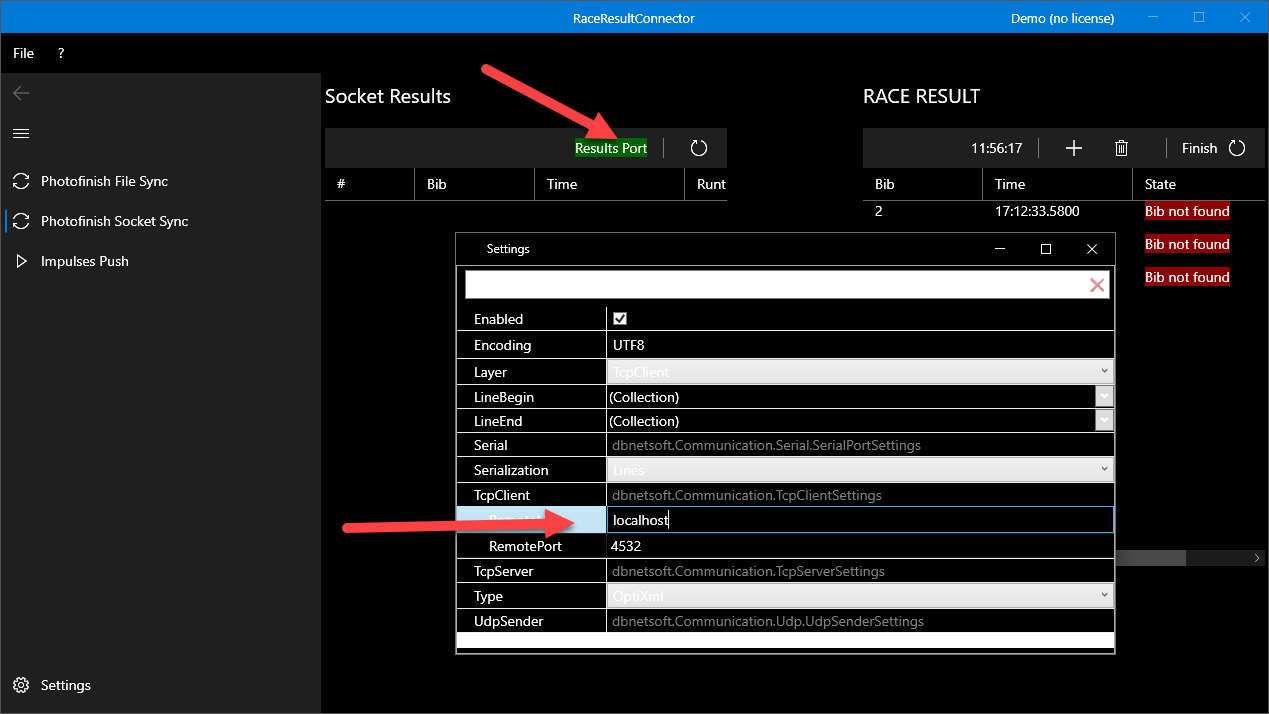Open the File menu

click(23, 53)
